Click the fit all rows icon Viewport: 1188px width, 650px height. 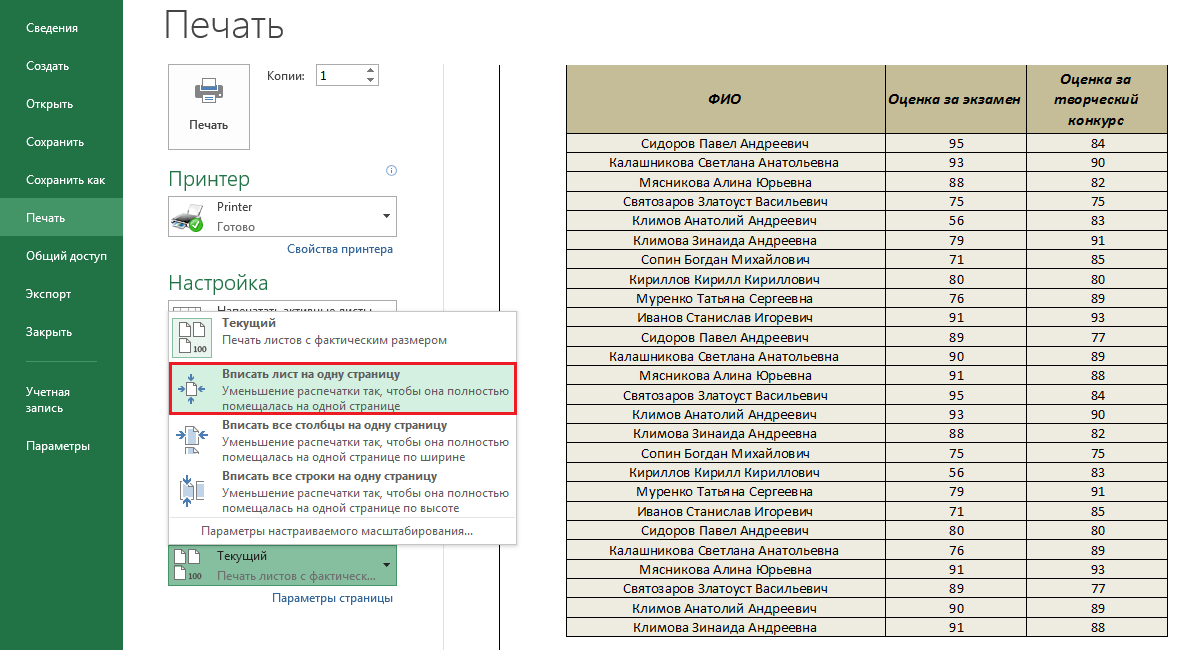pos(192,490)
